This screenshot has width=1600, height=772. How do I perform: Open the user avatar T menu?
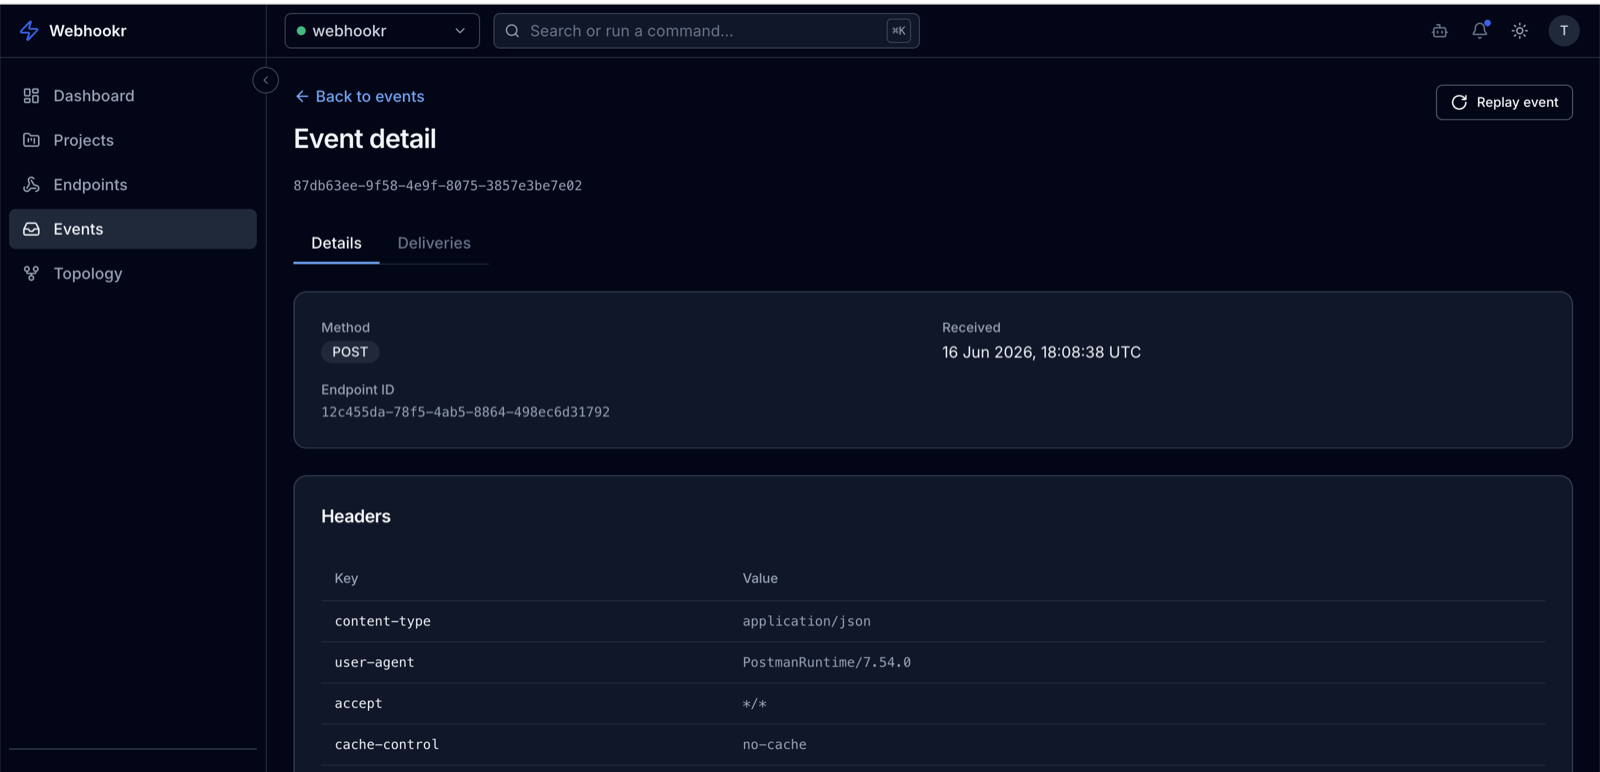click(x=1564, y=31)
